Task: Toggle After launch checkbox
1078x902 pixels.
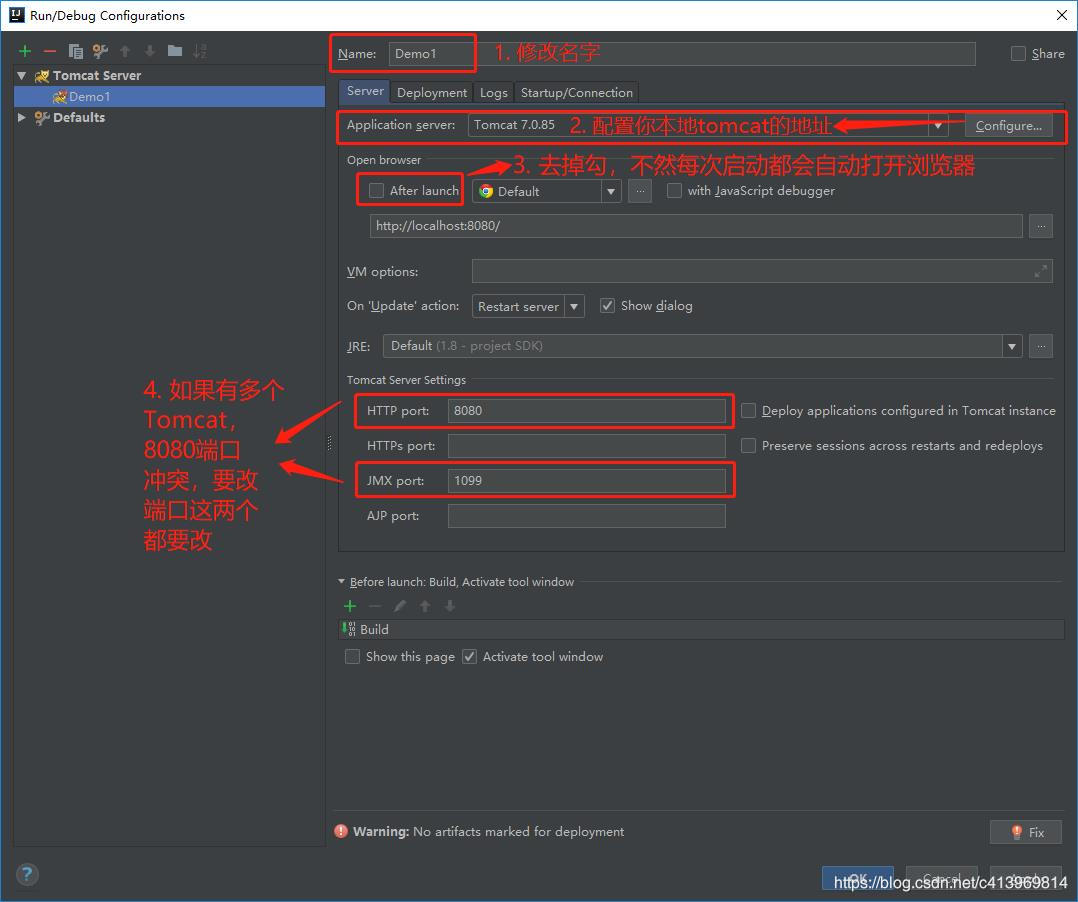Action: pos(376,190)
